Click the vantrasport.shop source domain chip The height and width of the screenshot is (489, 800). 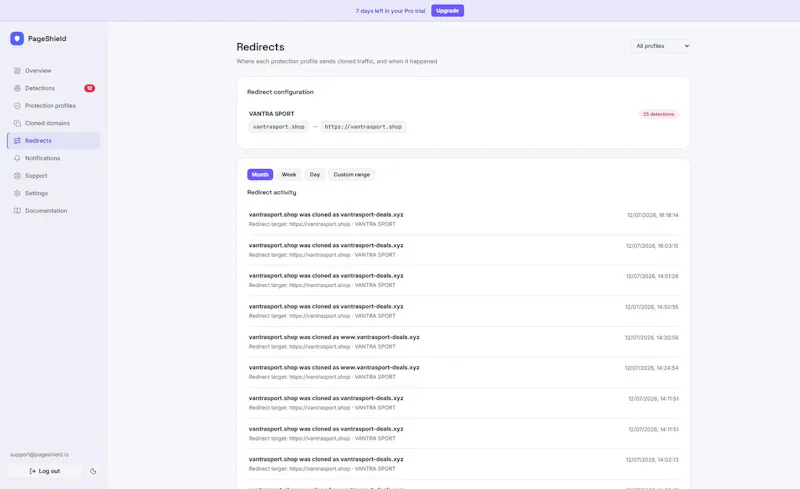[279, 127]
